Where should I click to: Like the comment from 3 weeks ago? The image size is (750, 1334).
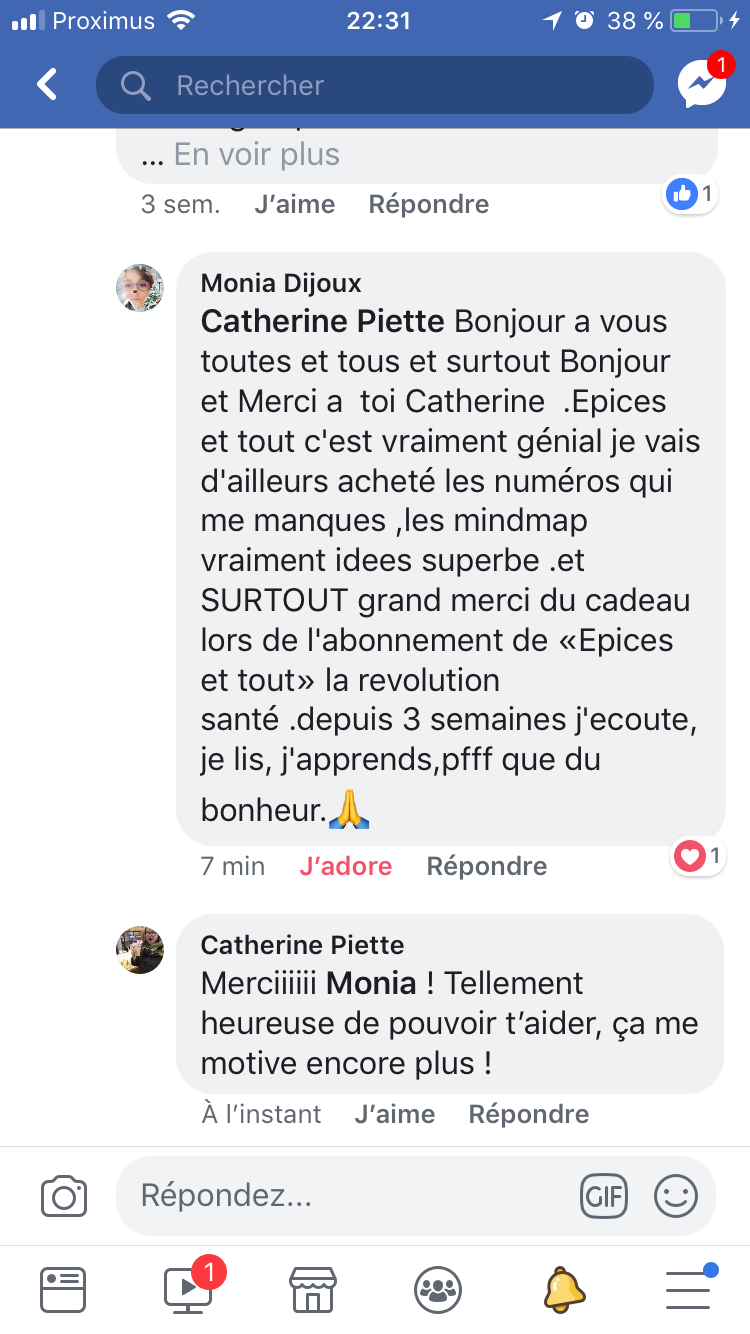[294, 205]
